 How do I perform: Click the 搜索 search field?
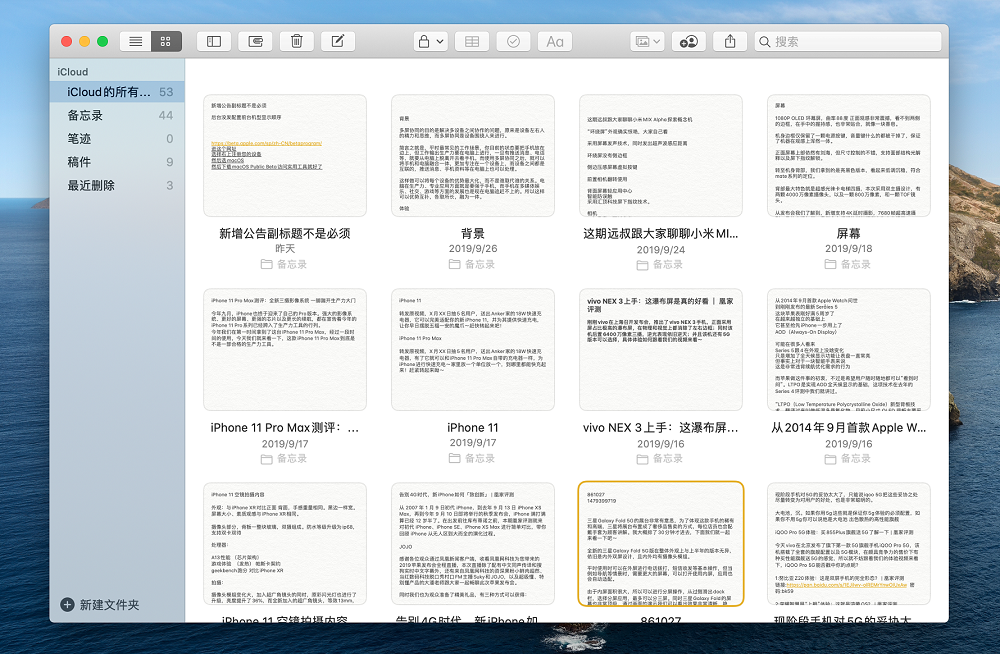point(850,41)
